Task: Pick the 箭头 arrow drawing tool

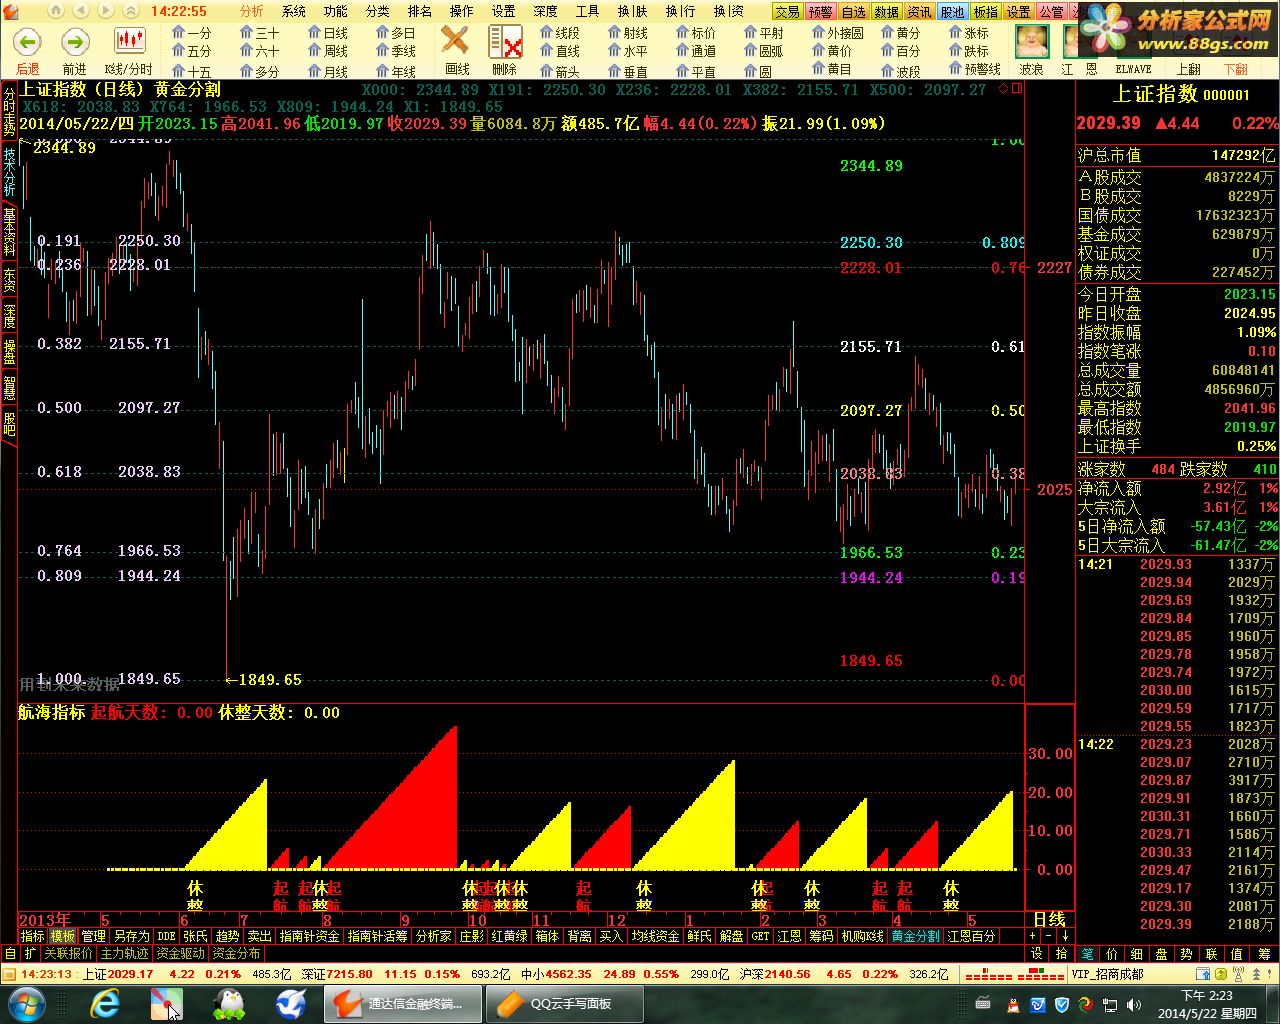Action: [x=560, y=71]
